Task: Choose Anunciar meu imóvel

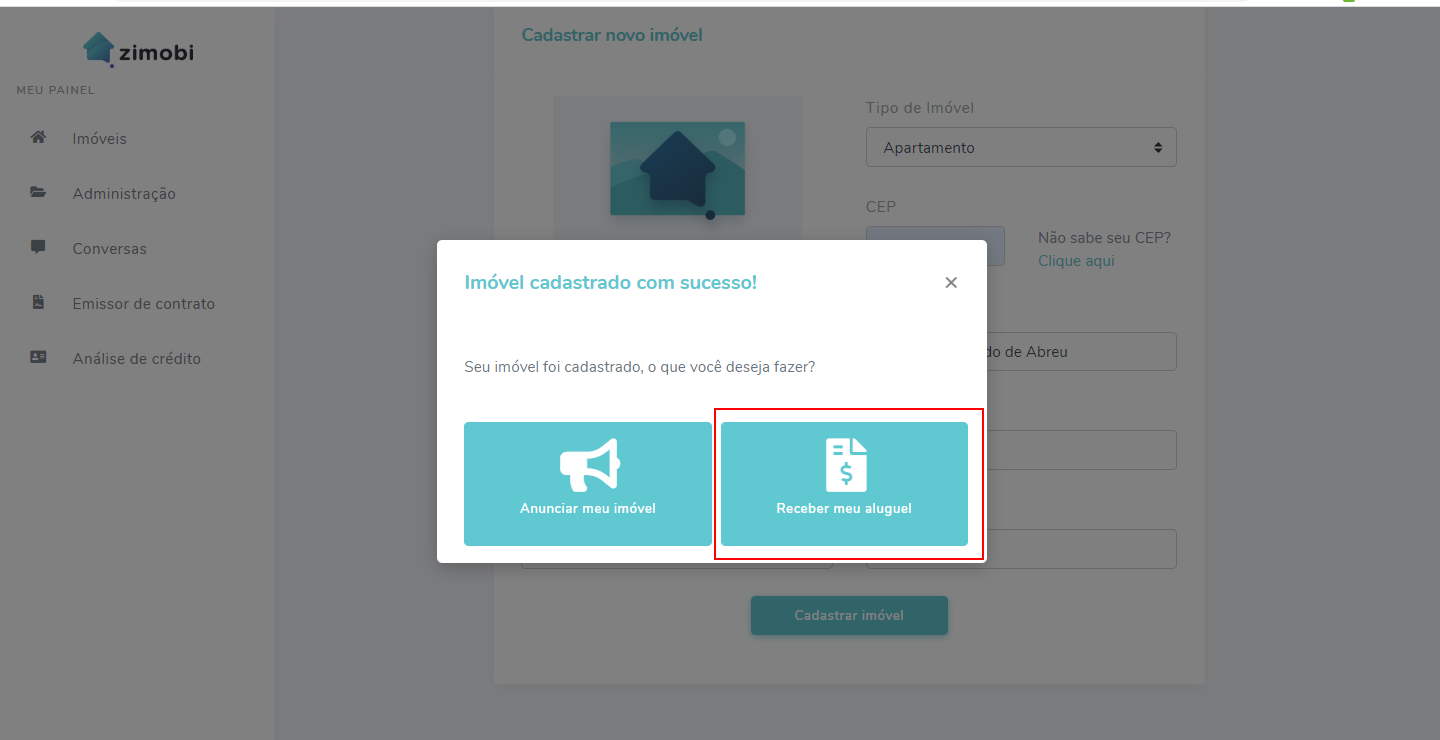Action: pyautogui.click(x=588, y=484)
